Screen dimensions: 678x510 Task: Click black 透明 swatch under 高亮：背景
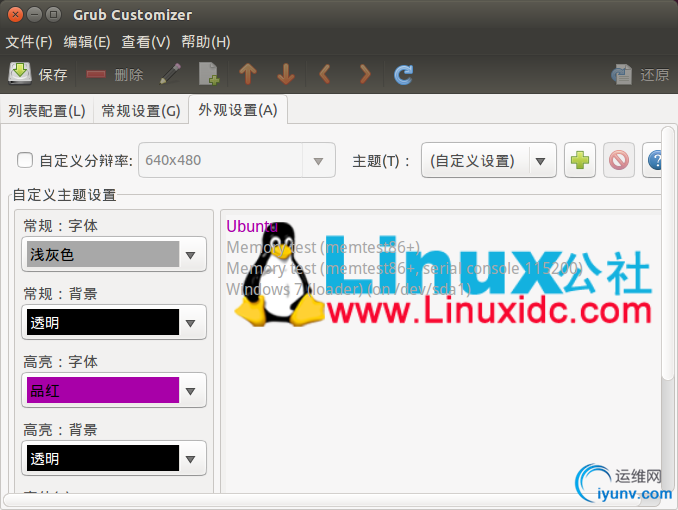103,458
